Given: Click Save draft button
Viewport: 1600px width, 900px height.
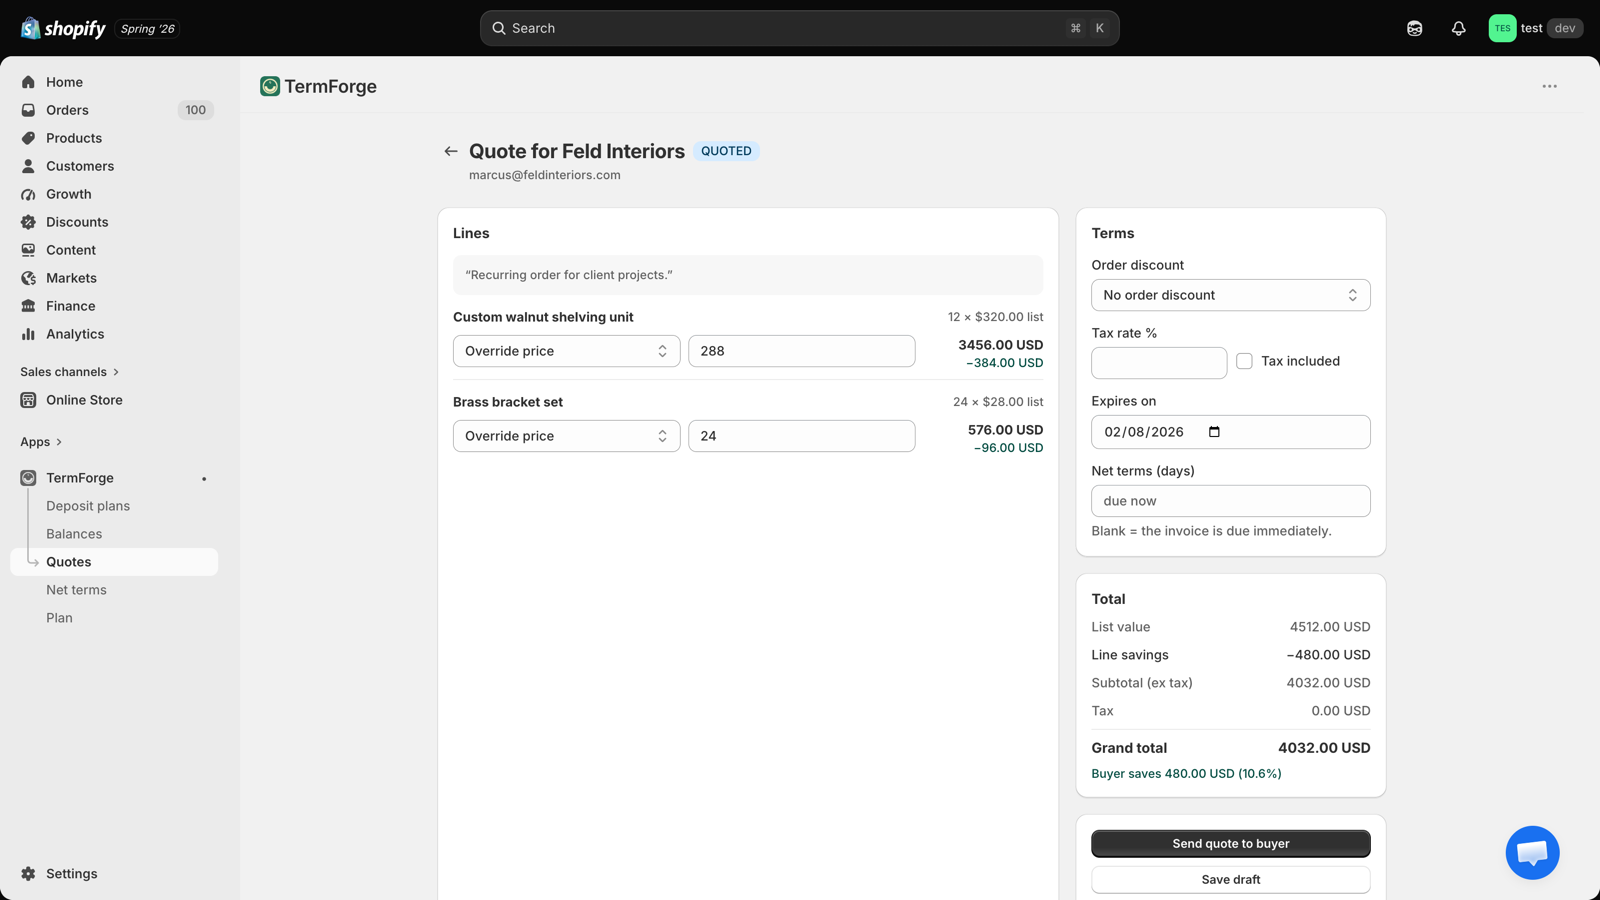Looking at the screenshot, I should coord(1230,879).
